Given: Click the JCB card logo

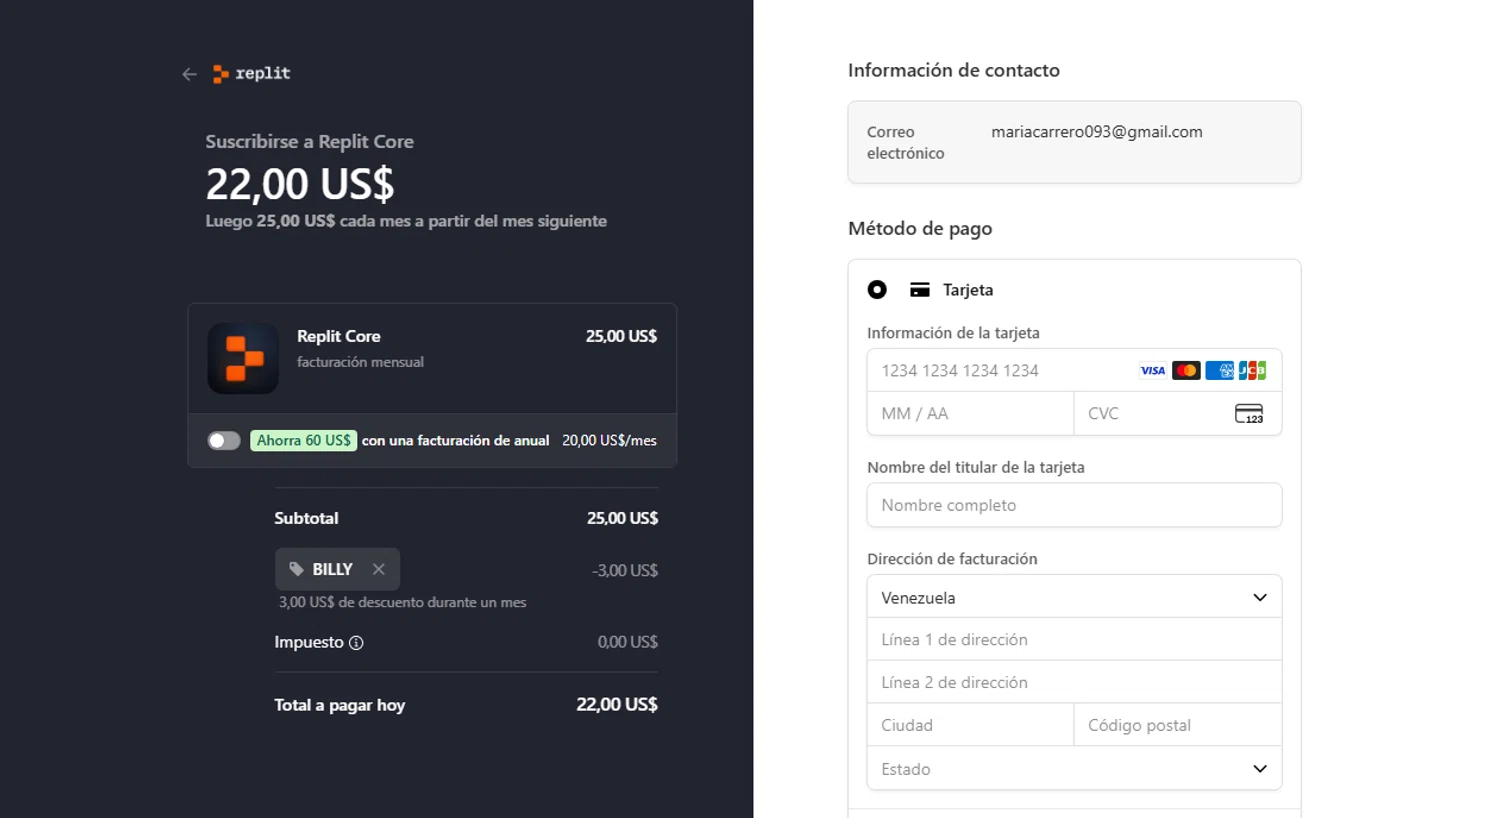Looking at the screenshot, I should click(x=1252, y=371).
